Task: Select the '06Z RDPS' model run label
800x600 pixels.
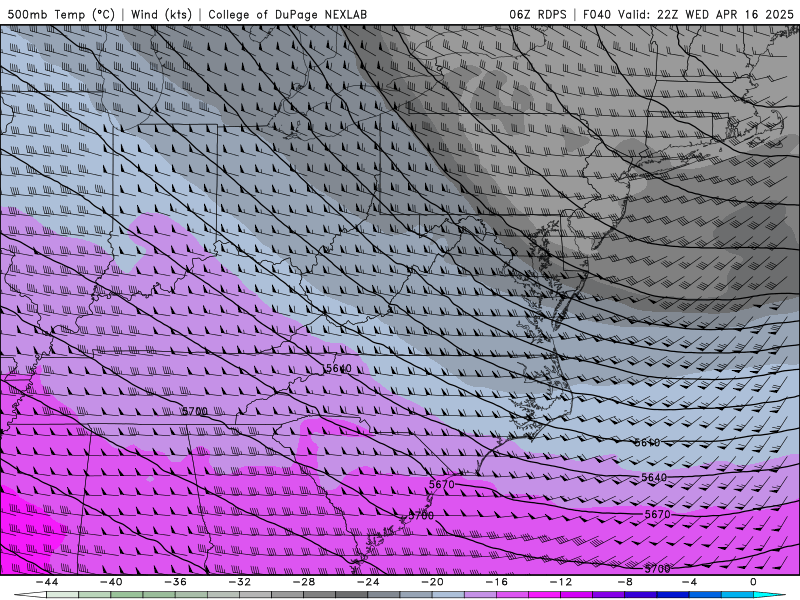Action: (537, 14)
